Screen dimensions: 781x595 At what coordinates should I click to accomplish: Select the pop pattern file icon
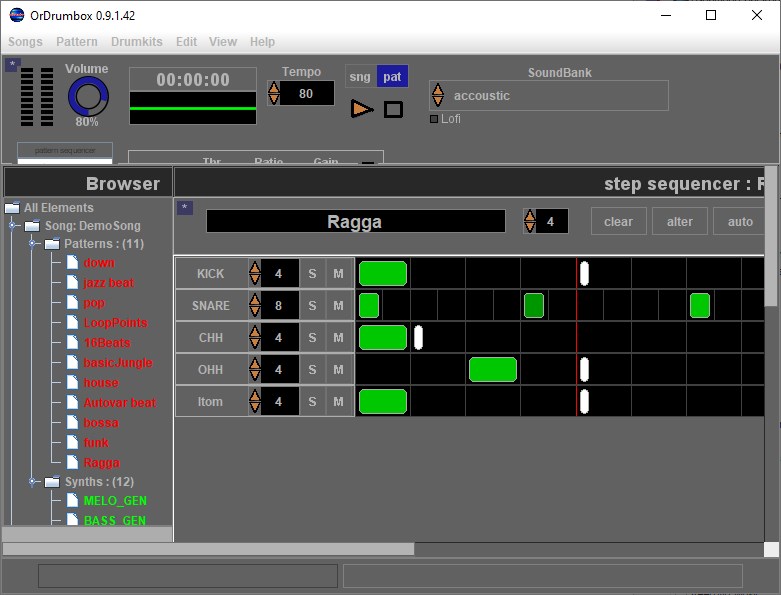73,302
